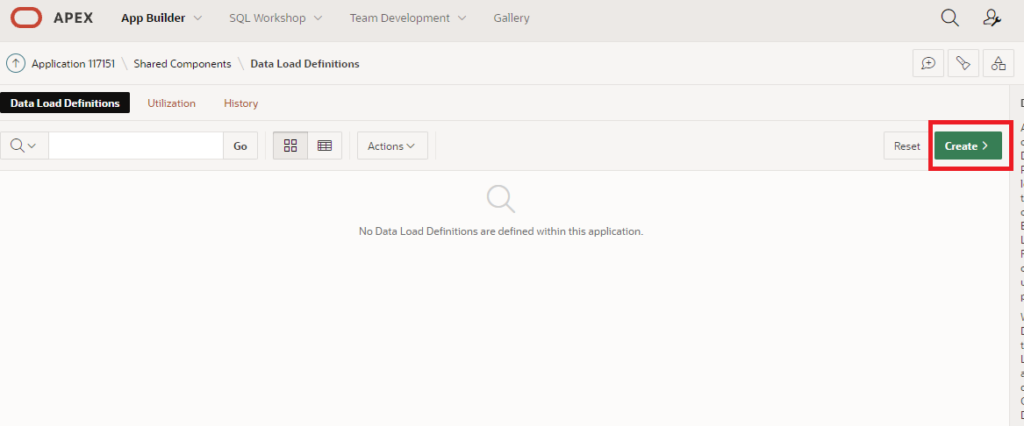Open the feedback comment icon

[928, 63]
